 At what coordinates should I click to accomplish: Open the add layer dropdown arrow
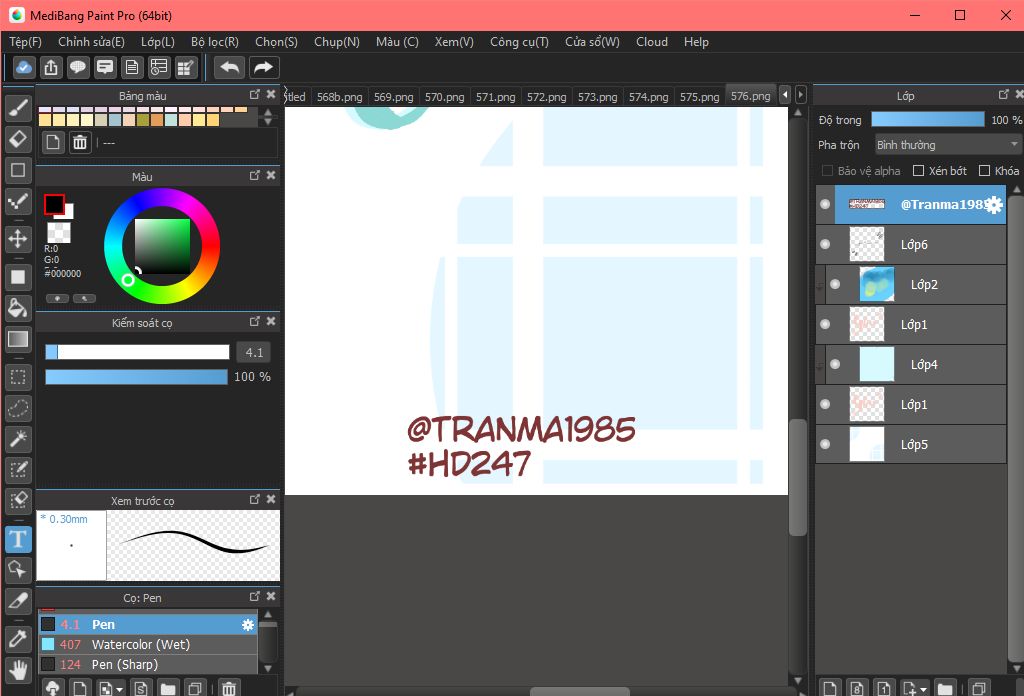coord(923,689)
